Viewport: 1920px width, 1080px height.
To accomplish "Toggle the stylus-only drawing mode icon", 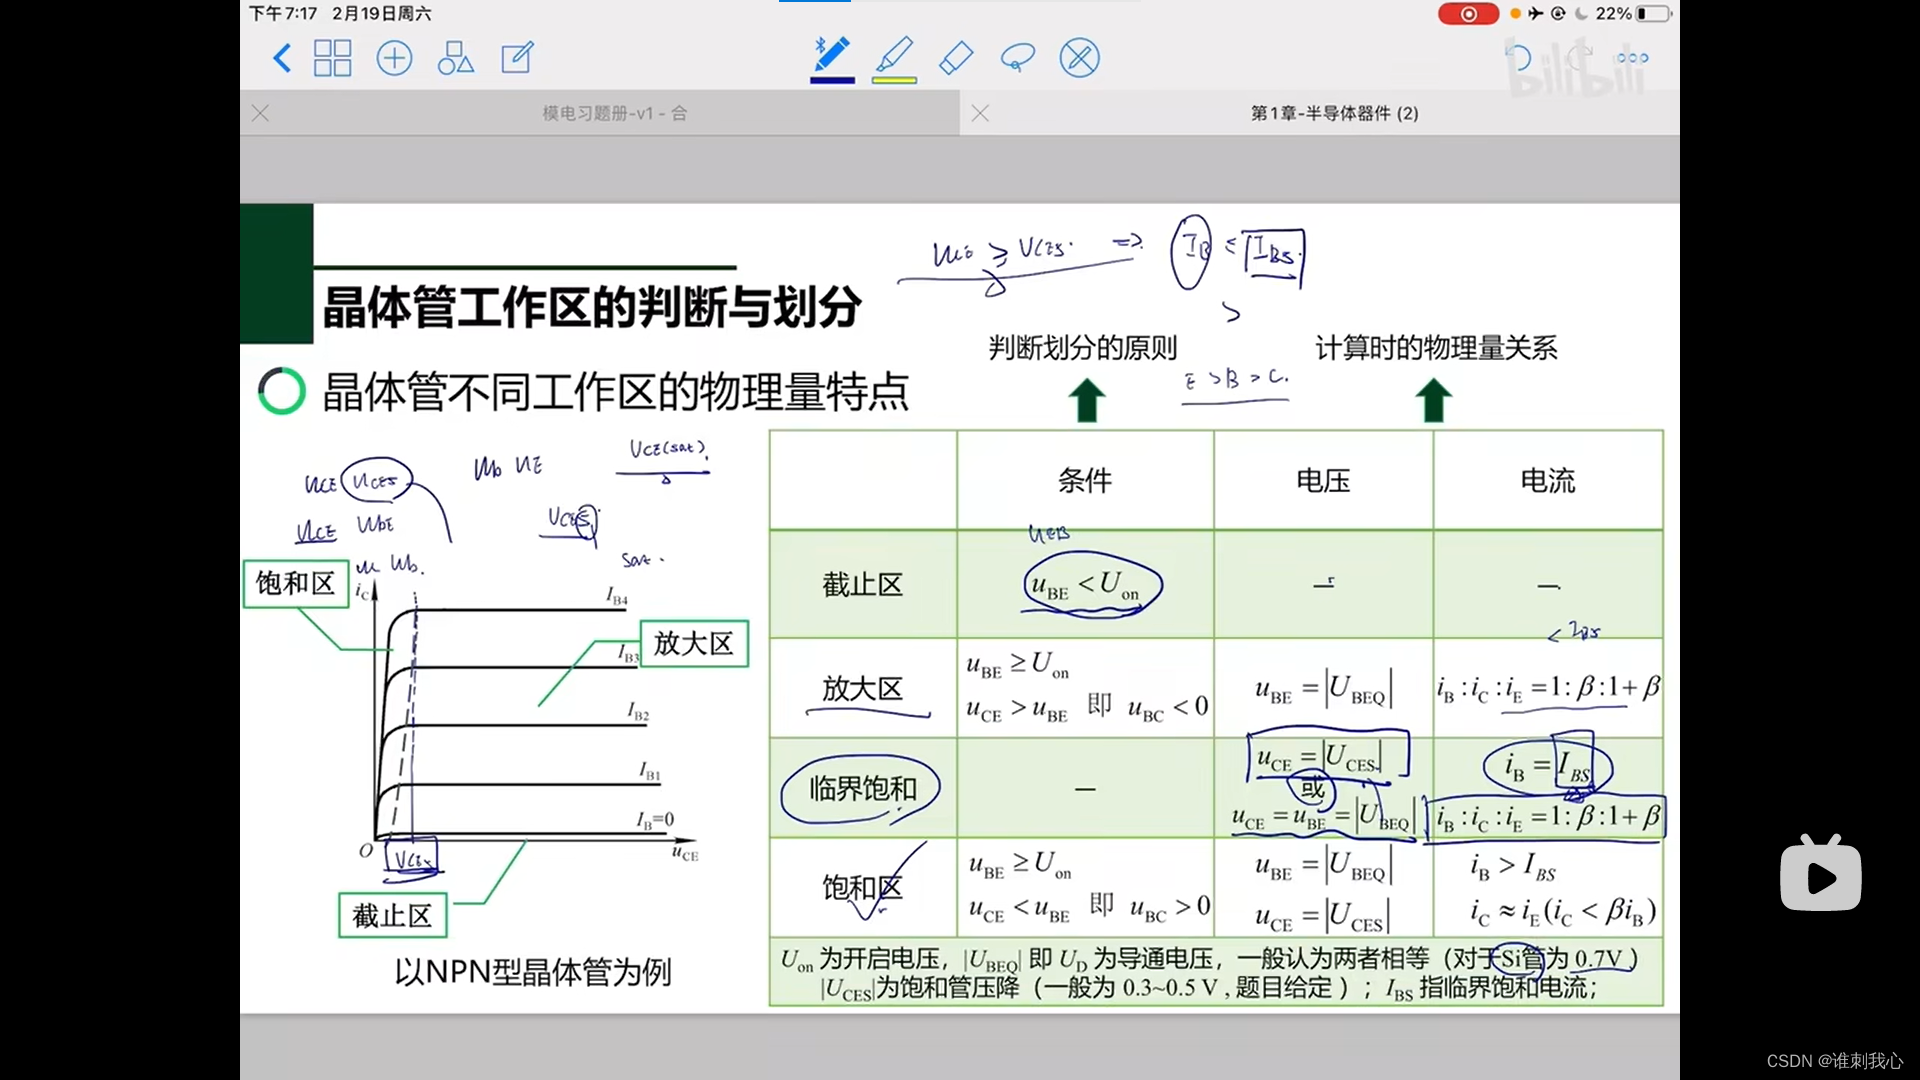I will pos(1079,58).
